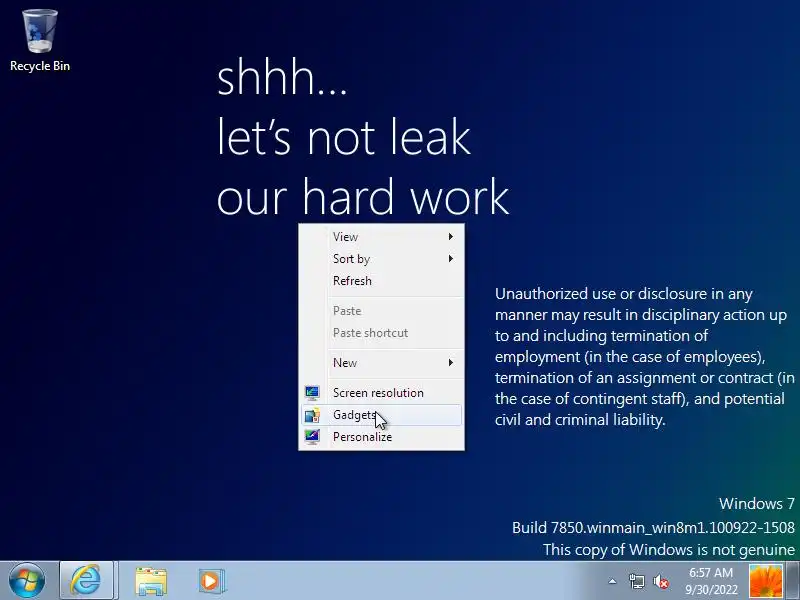
Task: Click the muted volume tray icon
Action: [x=661, y=581]
